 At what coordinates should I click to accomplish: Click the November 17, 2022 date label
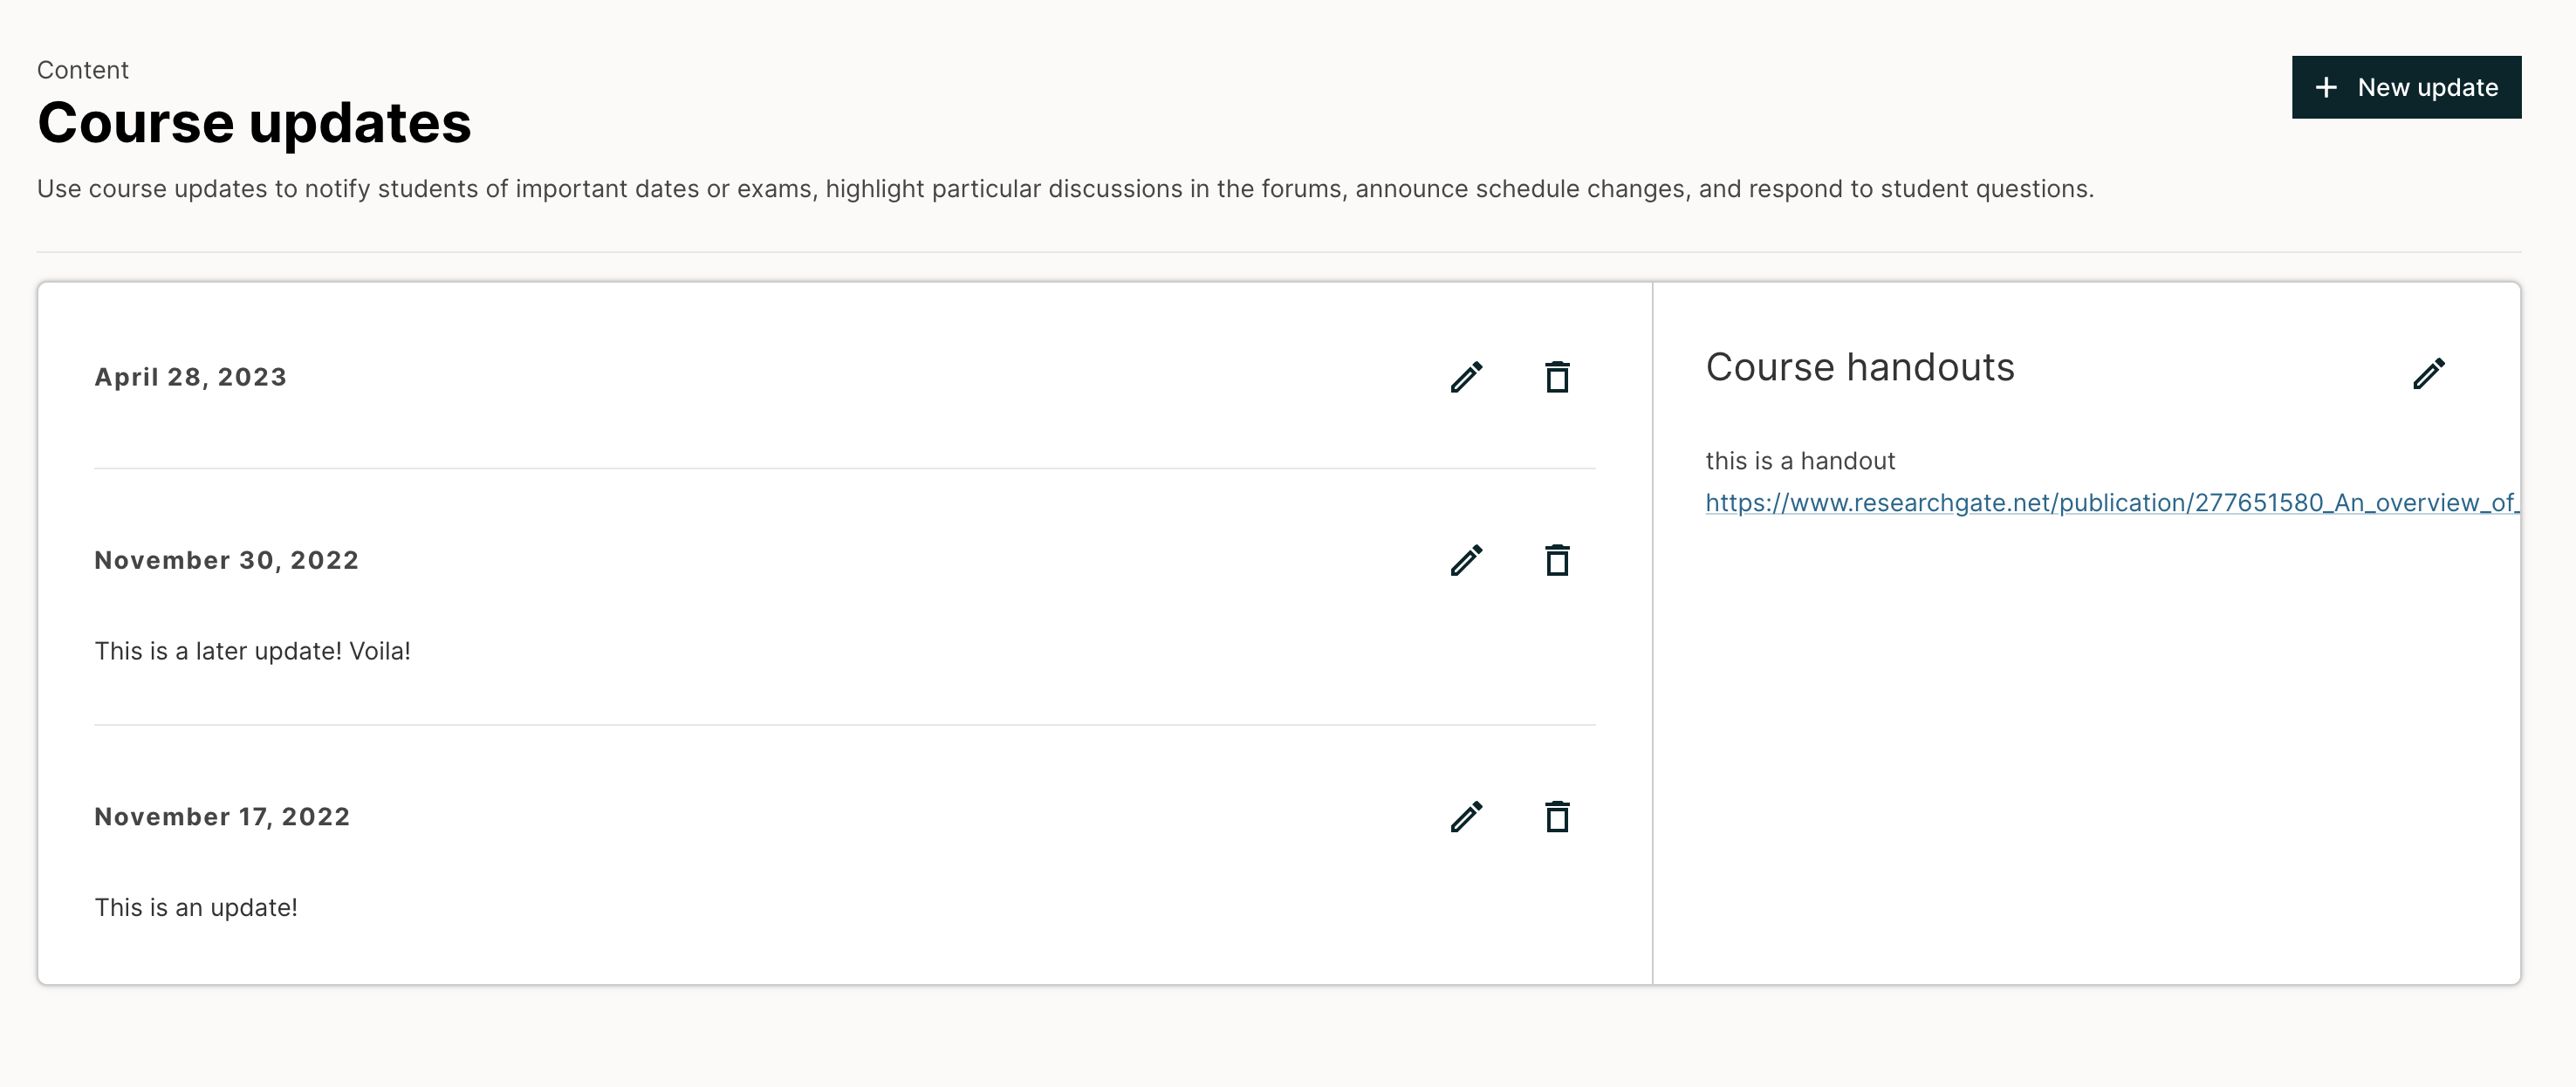pyautogui.click(x=222, y=816)
